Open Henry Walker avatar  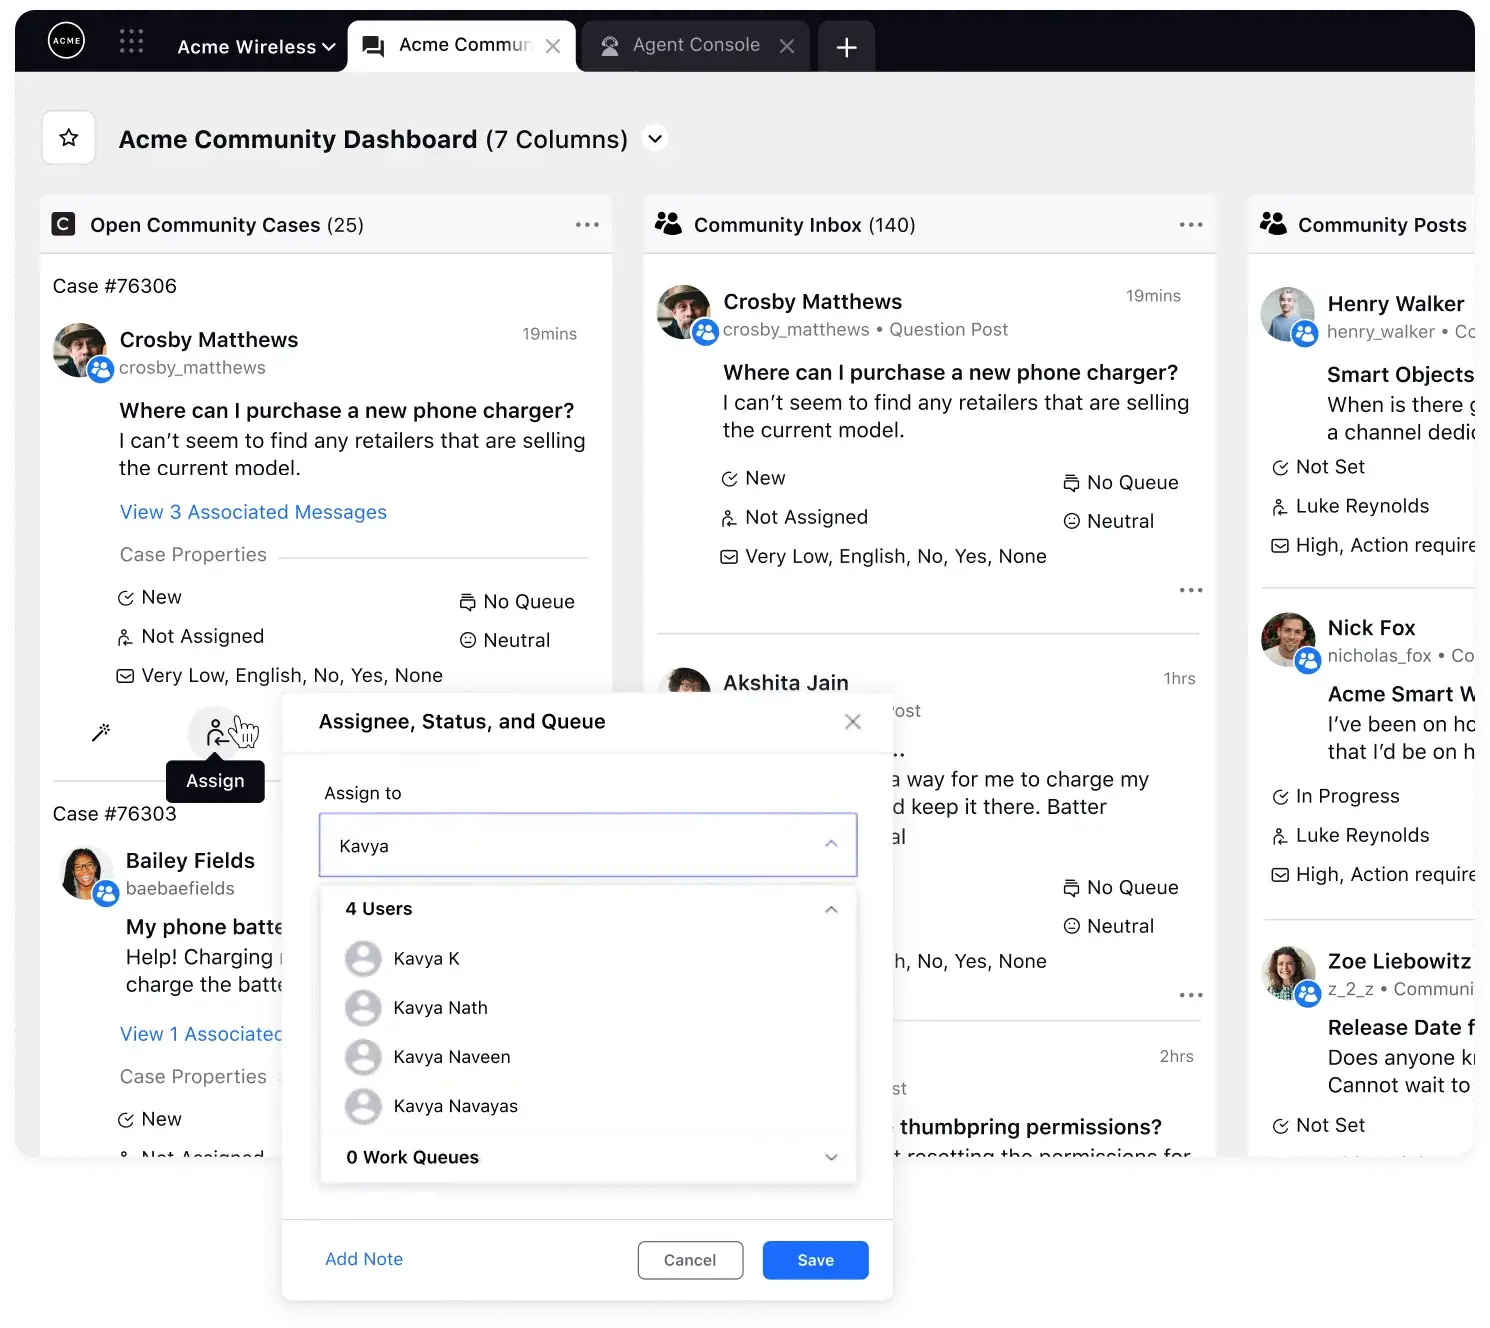pos(1289,316)
